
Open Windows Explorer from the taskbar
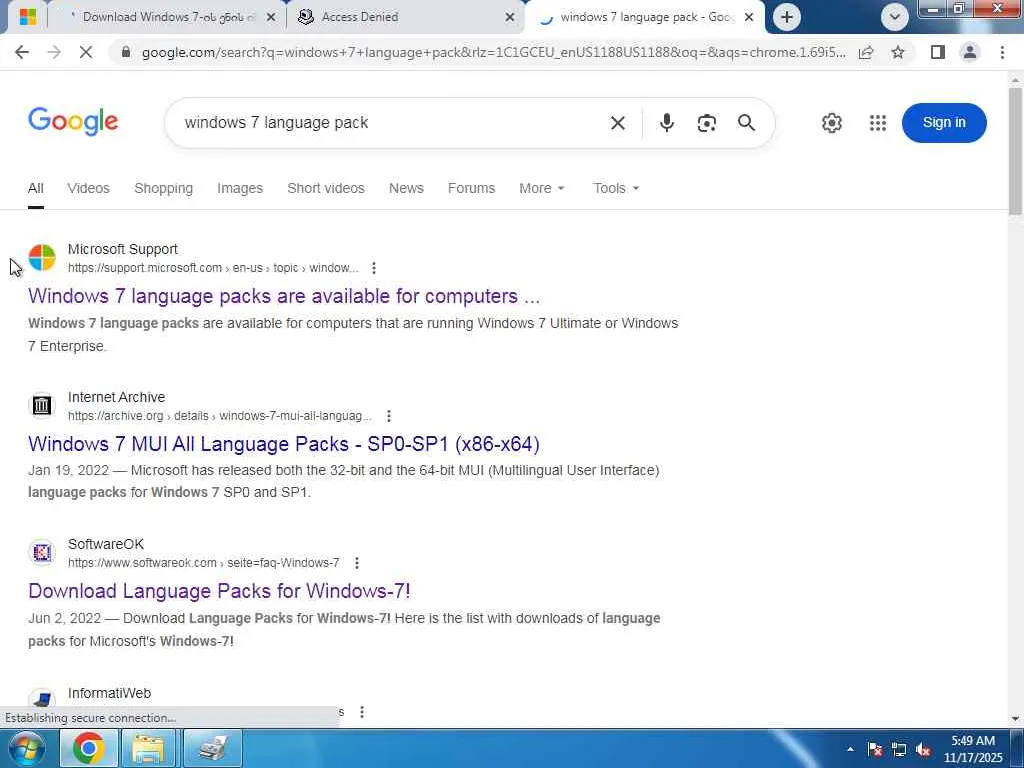149,748
